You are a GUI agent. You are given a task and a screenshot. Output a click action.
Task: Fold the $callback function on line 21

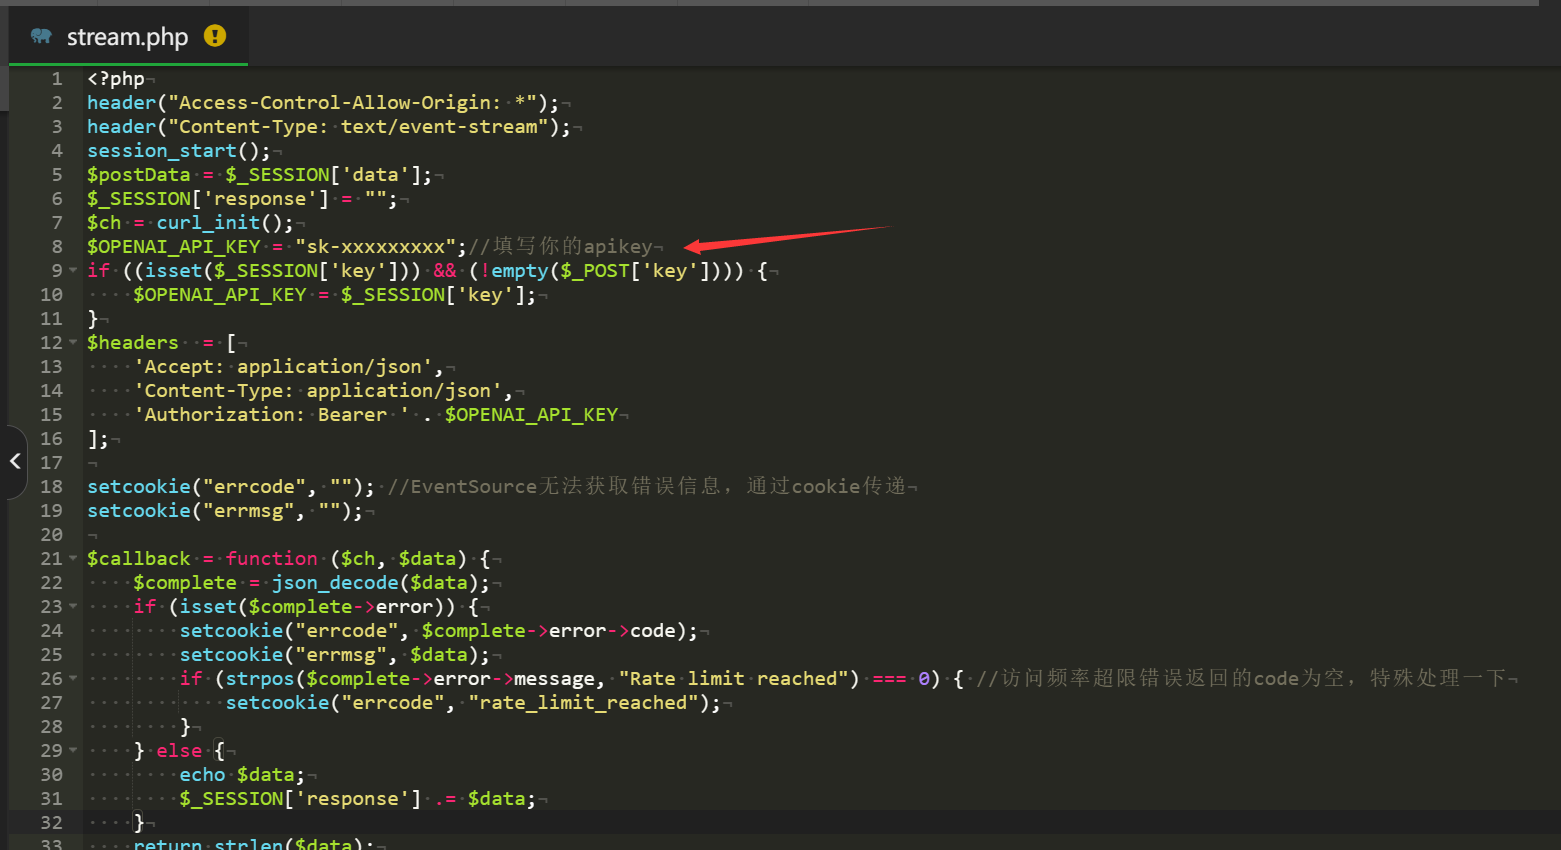(71, 558)
